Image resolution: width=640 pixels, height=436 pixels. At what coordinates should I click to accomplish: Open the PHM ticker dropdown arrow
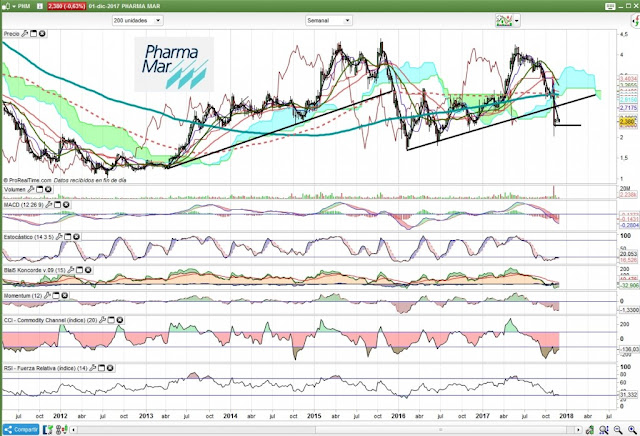(13, 6)
